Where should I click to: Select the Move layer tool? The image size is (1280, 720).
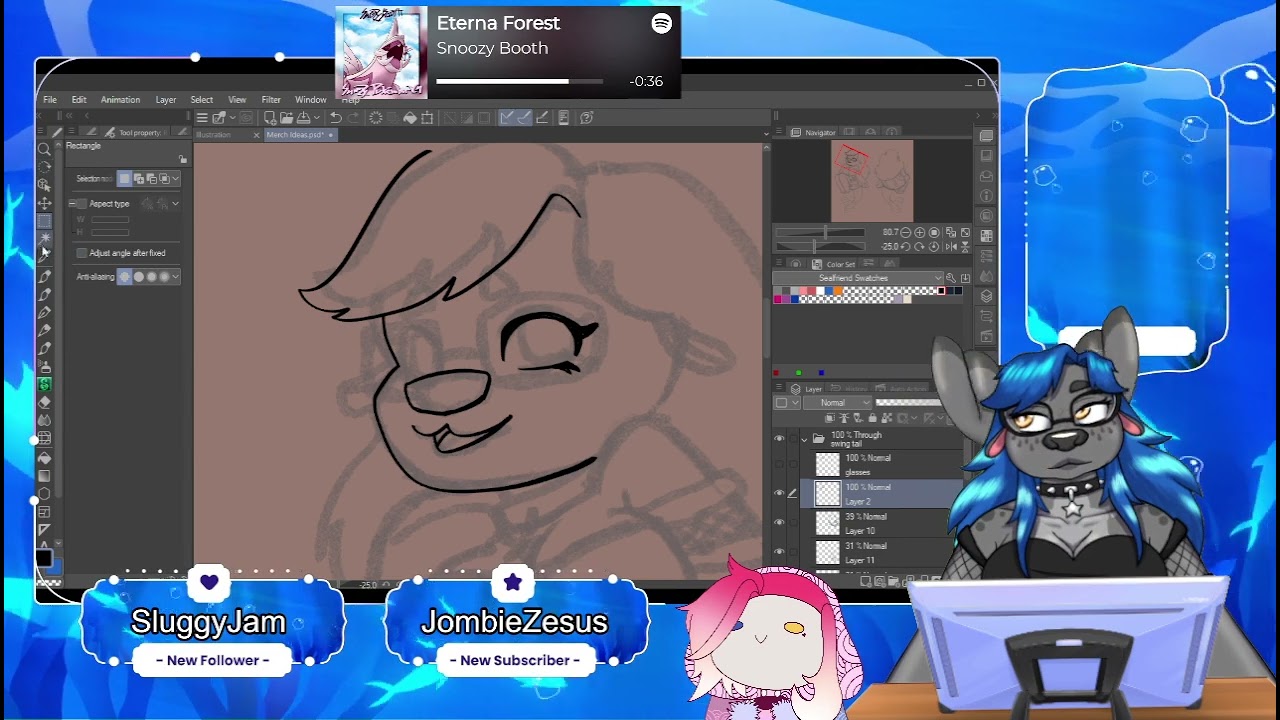coord(45,203)
